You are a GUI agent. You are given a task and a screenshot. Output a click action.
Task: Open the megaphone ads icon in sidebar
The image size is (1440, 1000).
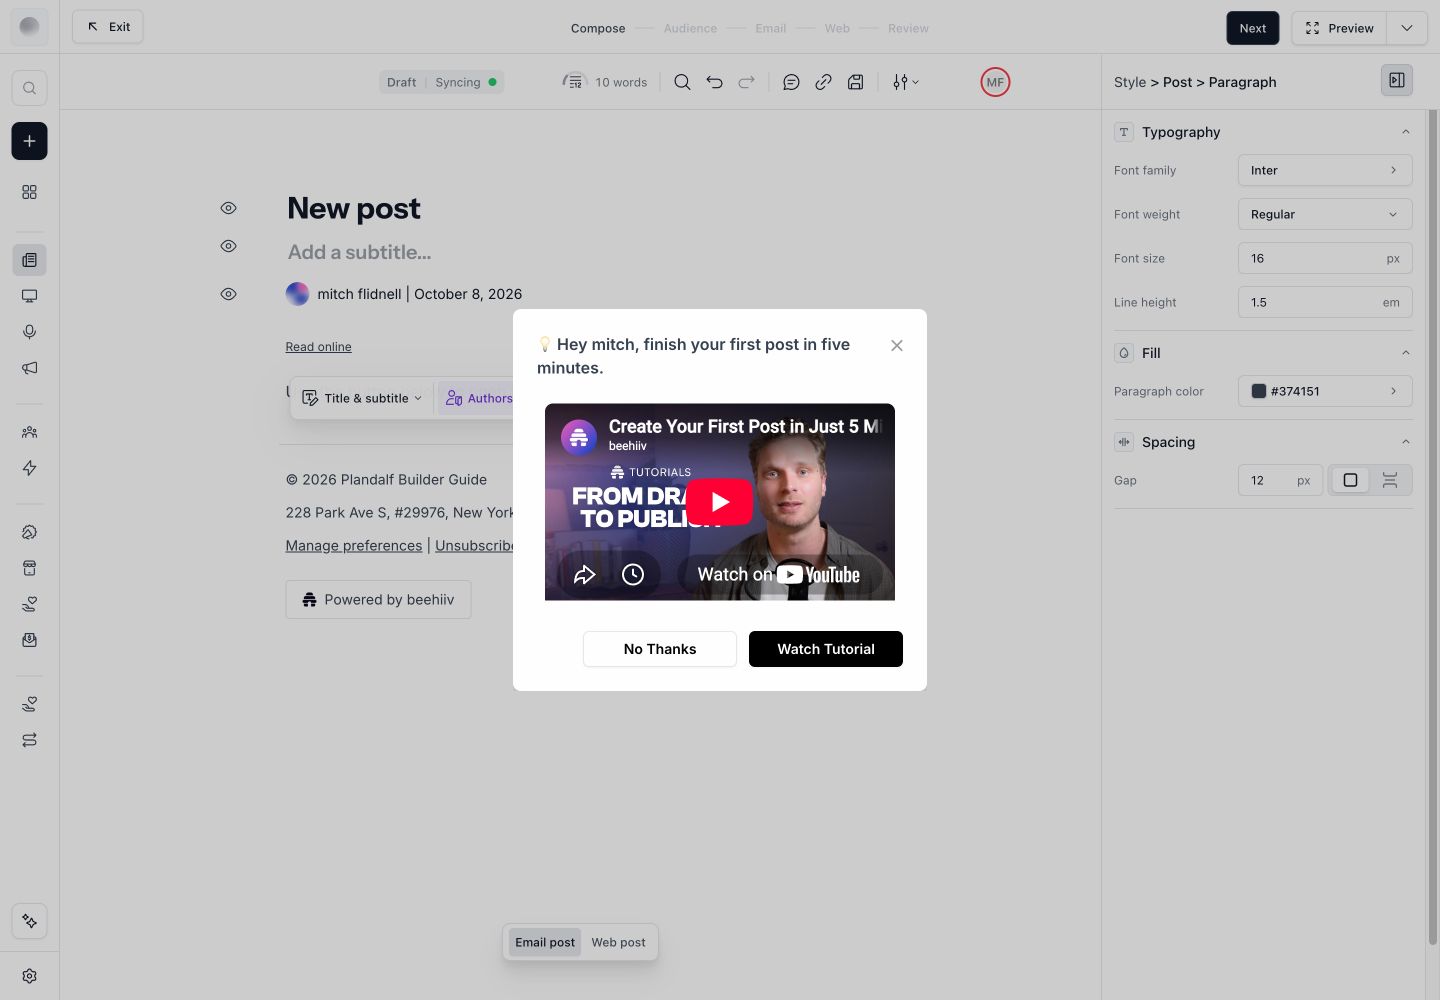point(29,368)
